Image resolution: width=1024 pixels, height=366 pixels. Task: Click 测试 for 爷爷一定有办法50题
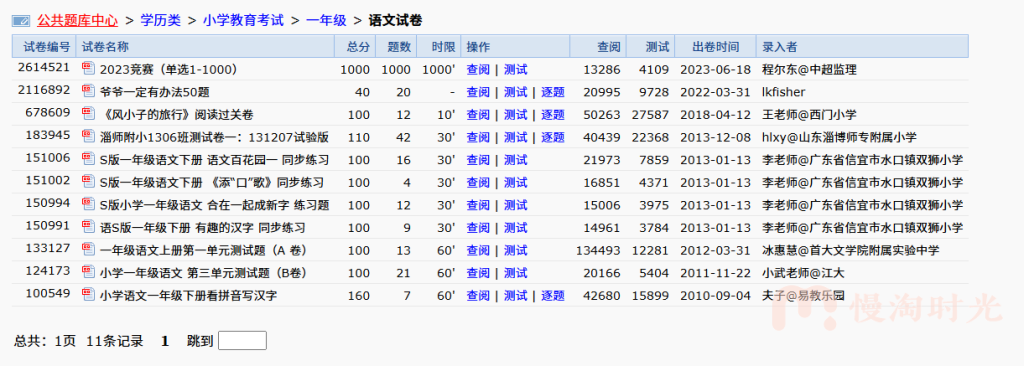(x=515, y=92)
